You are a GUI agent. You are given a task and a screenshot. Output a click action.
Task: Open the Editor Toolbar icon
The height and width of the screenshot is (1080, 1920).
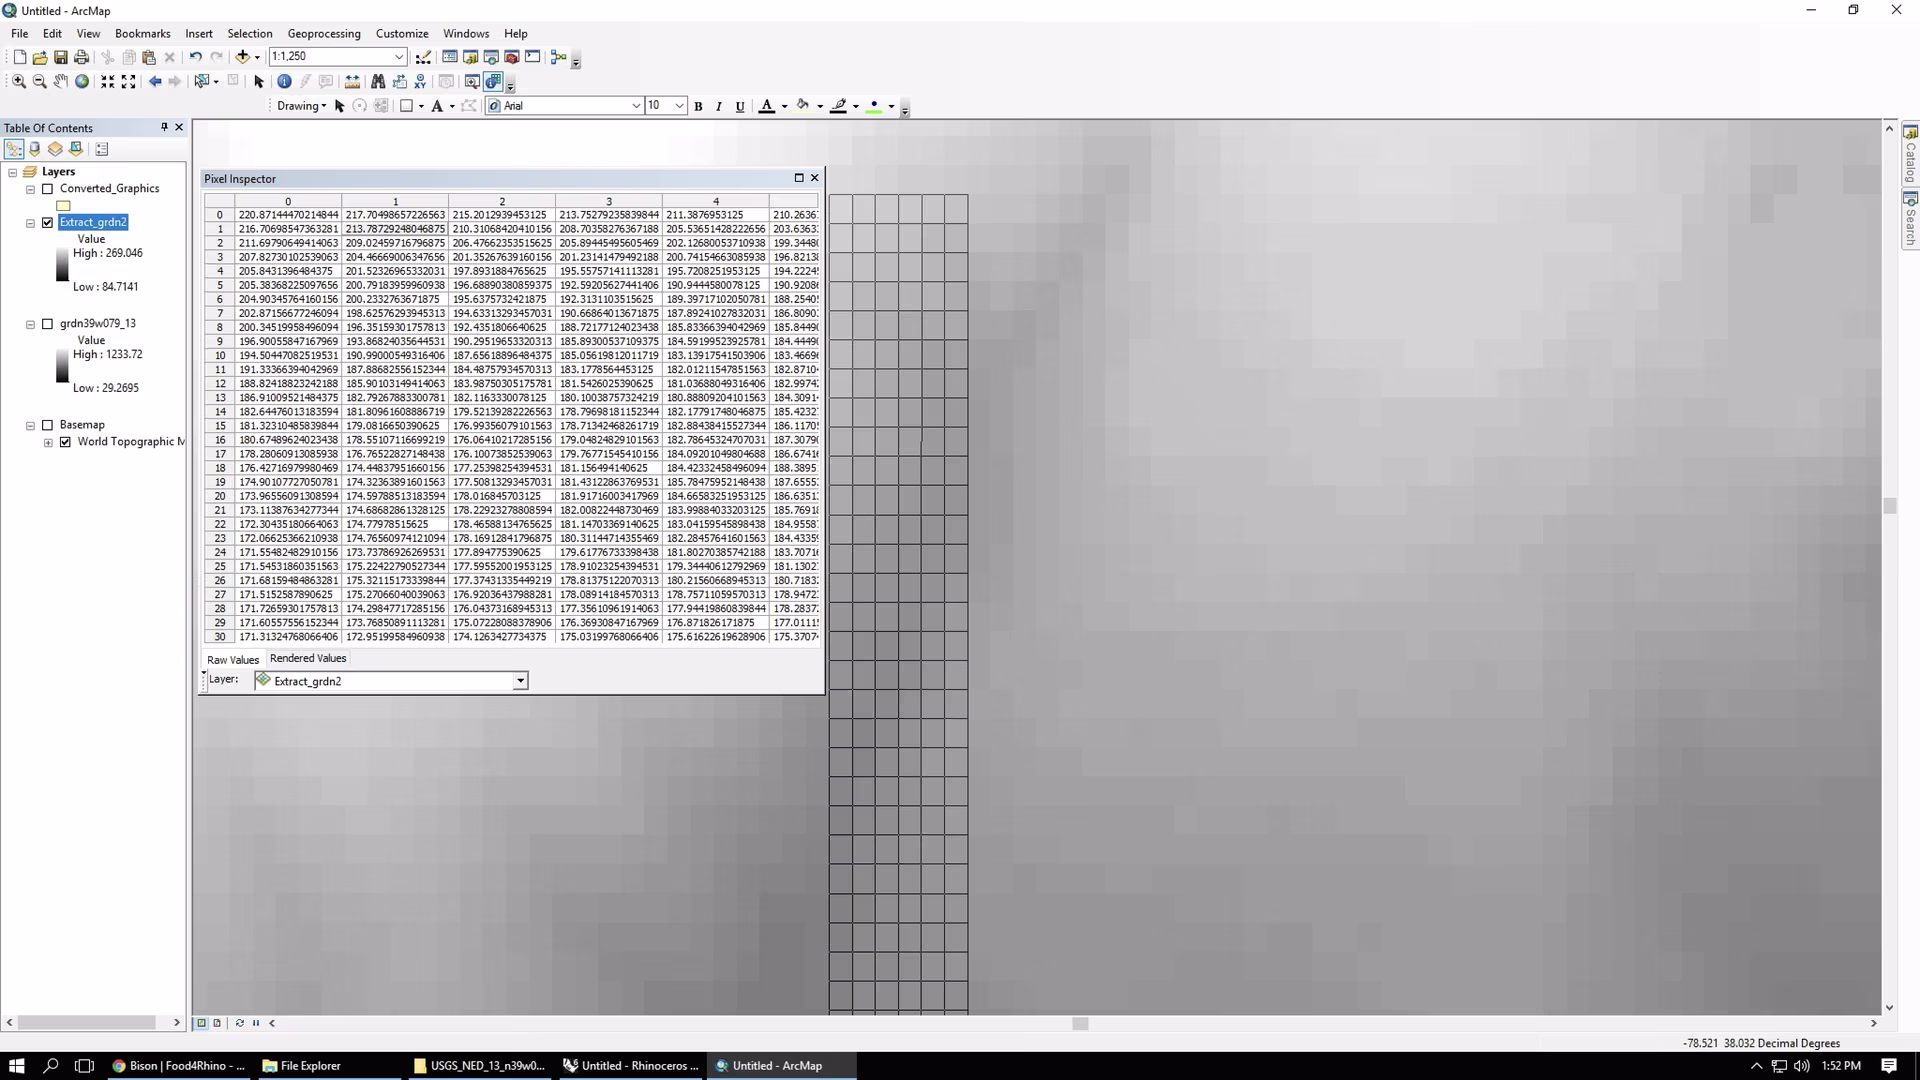(x=424, y=57)
